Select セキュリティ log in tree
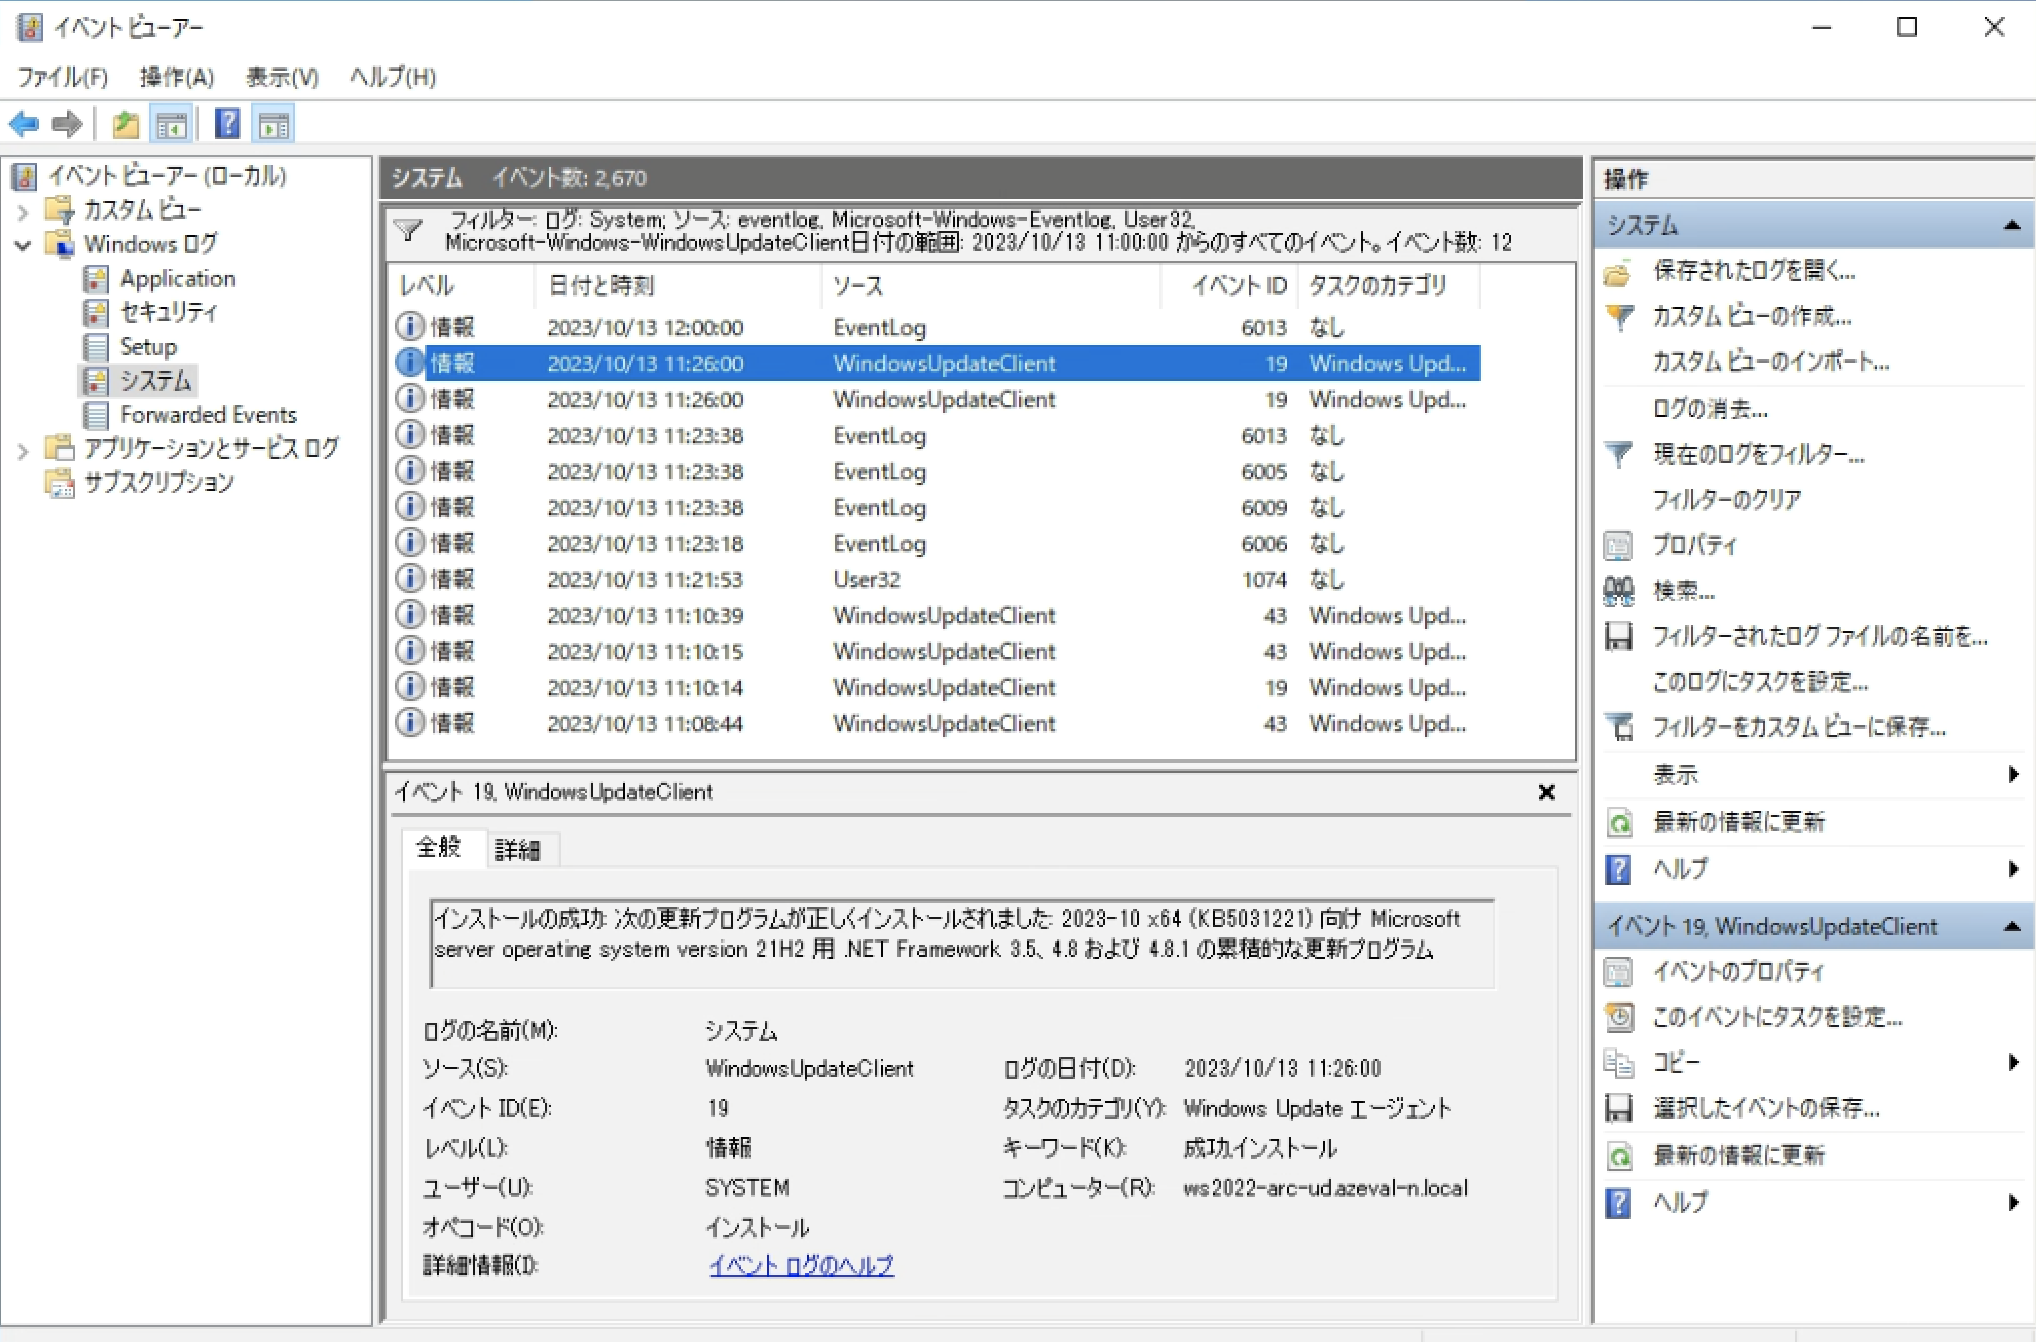The height and width of the screenshot is (1342, 2036). click(x=168, y=312)
